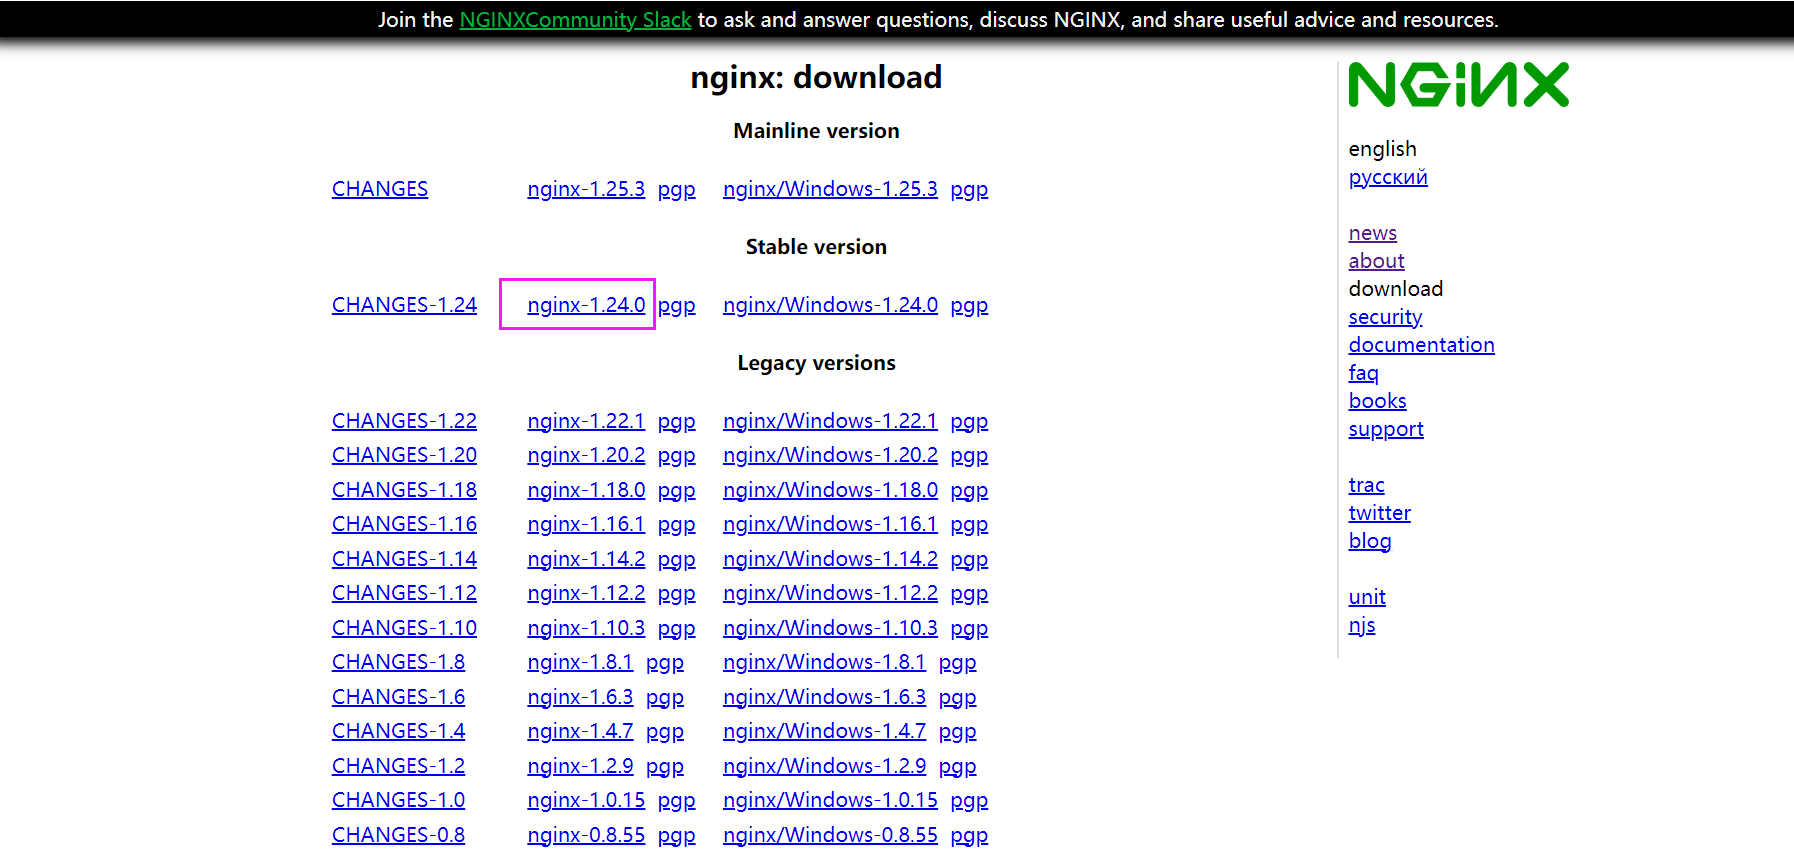This screenshot has width=1794, height=852.
Task: Download nginx-1.16.1
Action: click(x=586, y=524)
